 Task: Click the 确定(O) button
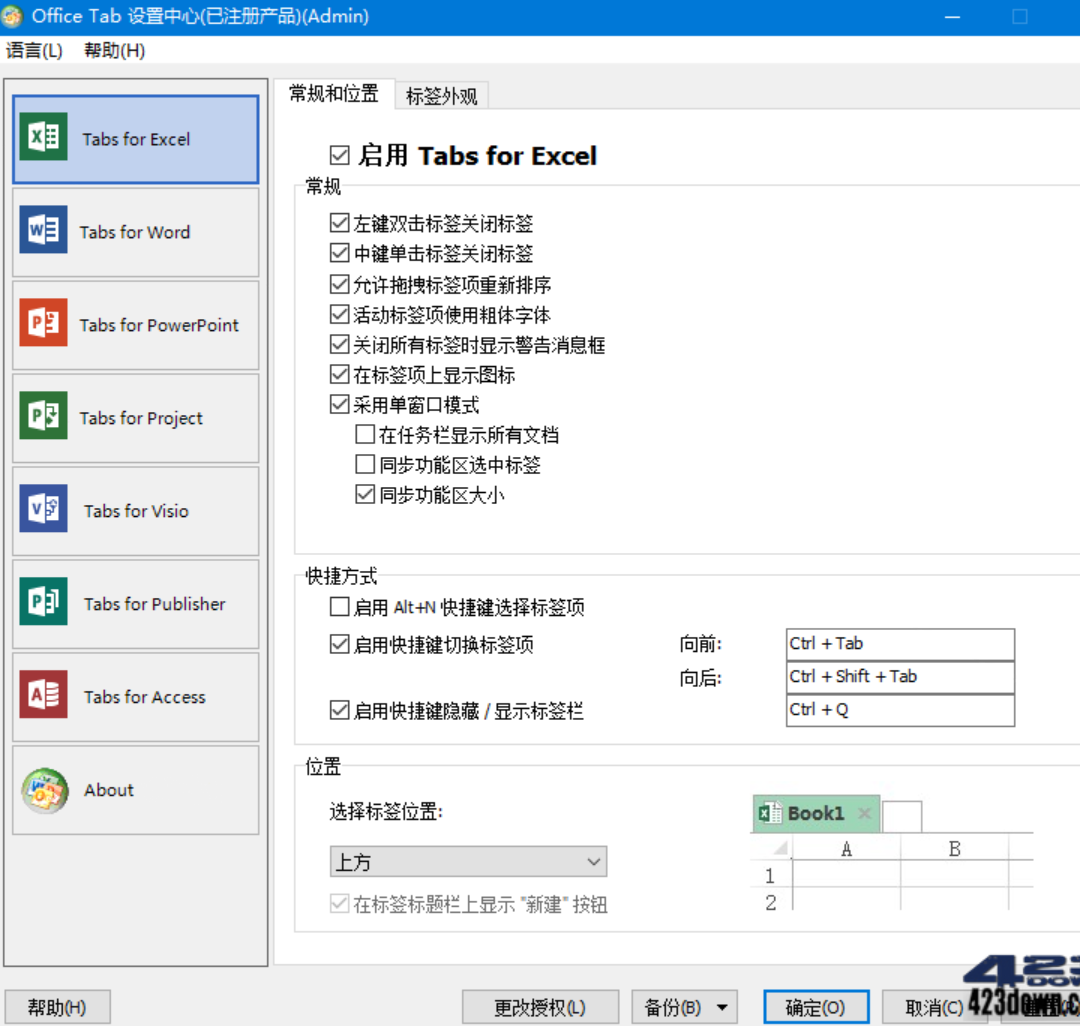[816, 1007]
